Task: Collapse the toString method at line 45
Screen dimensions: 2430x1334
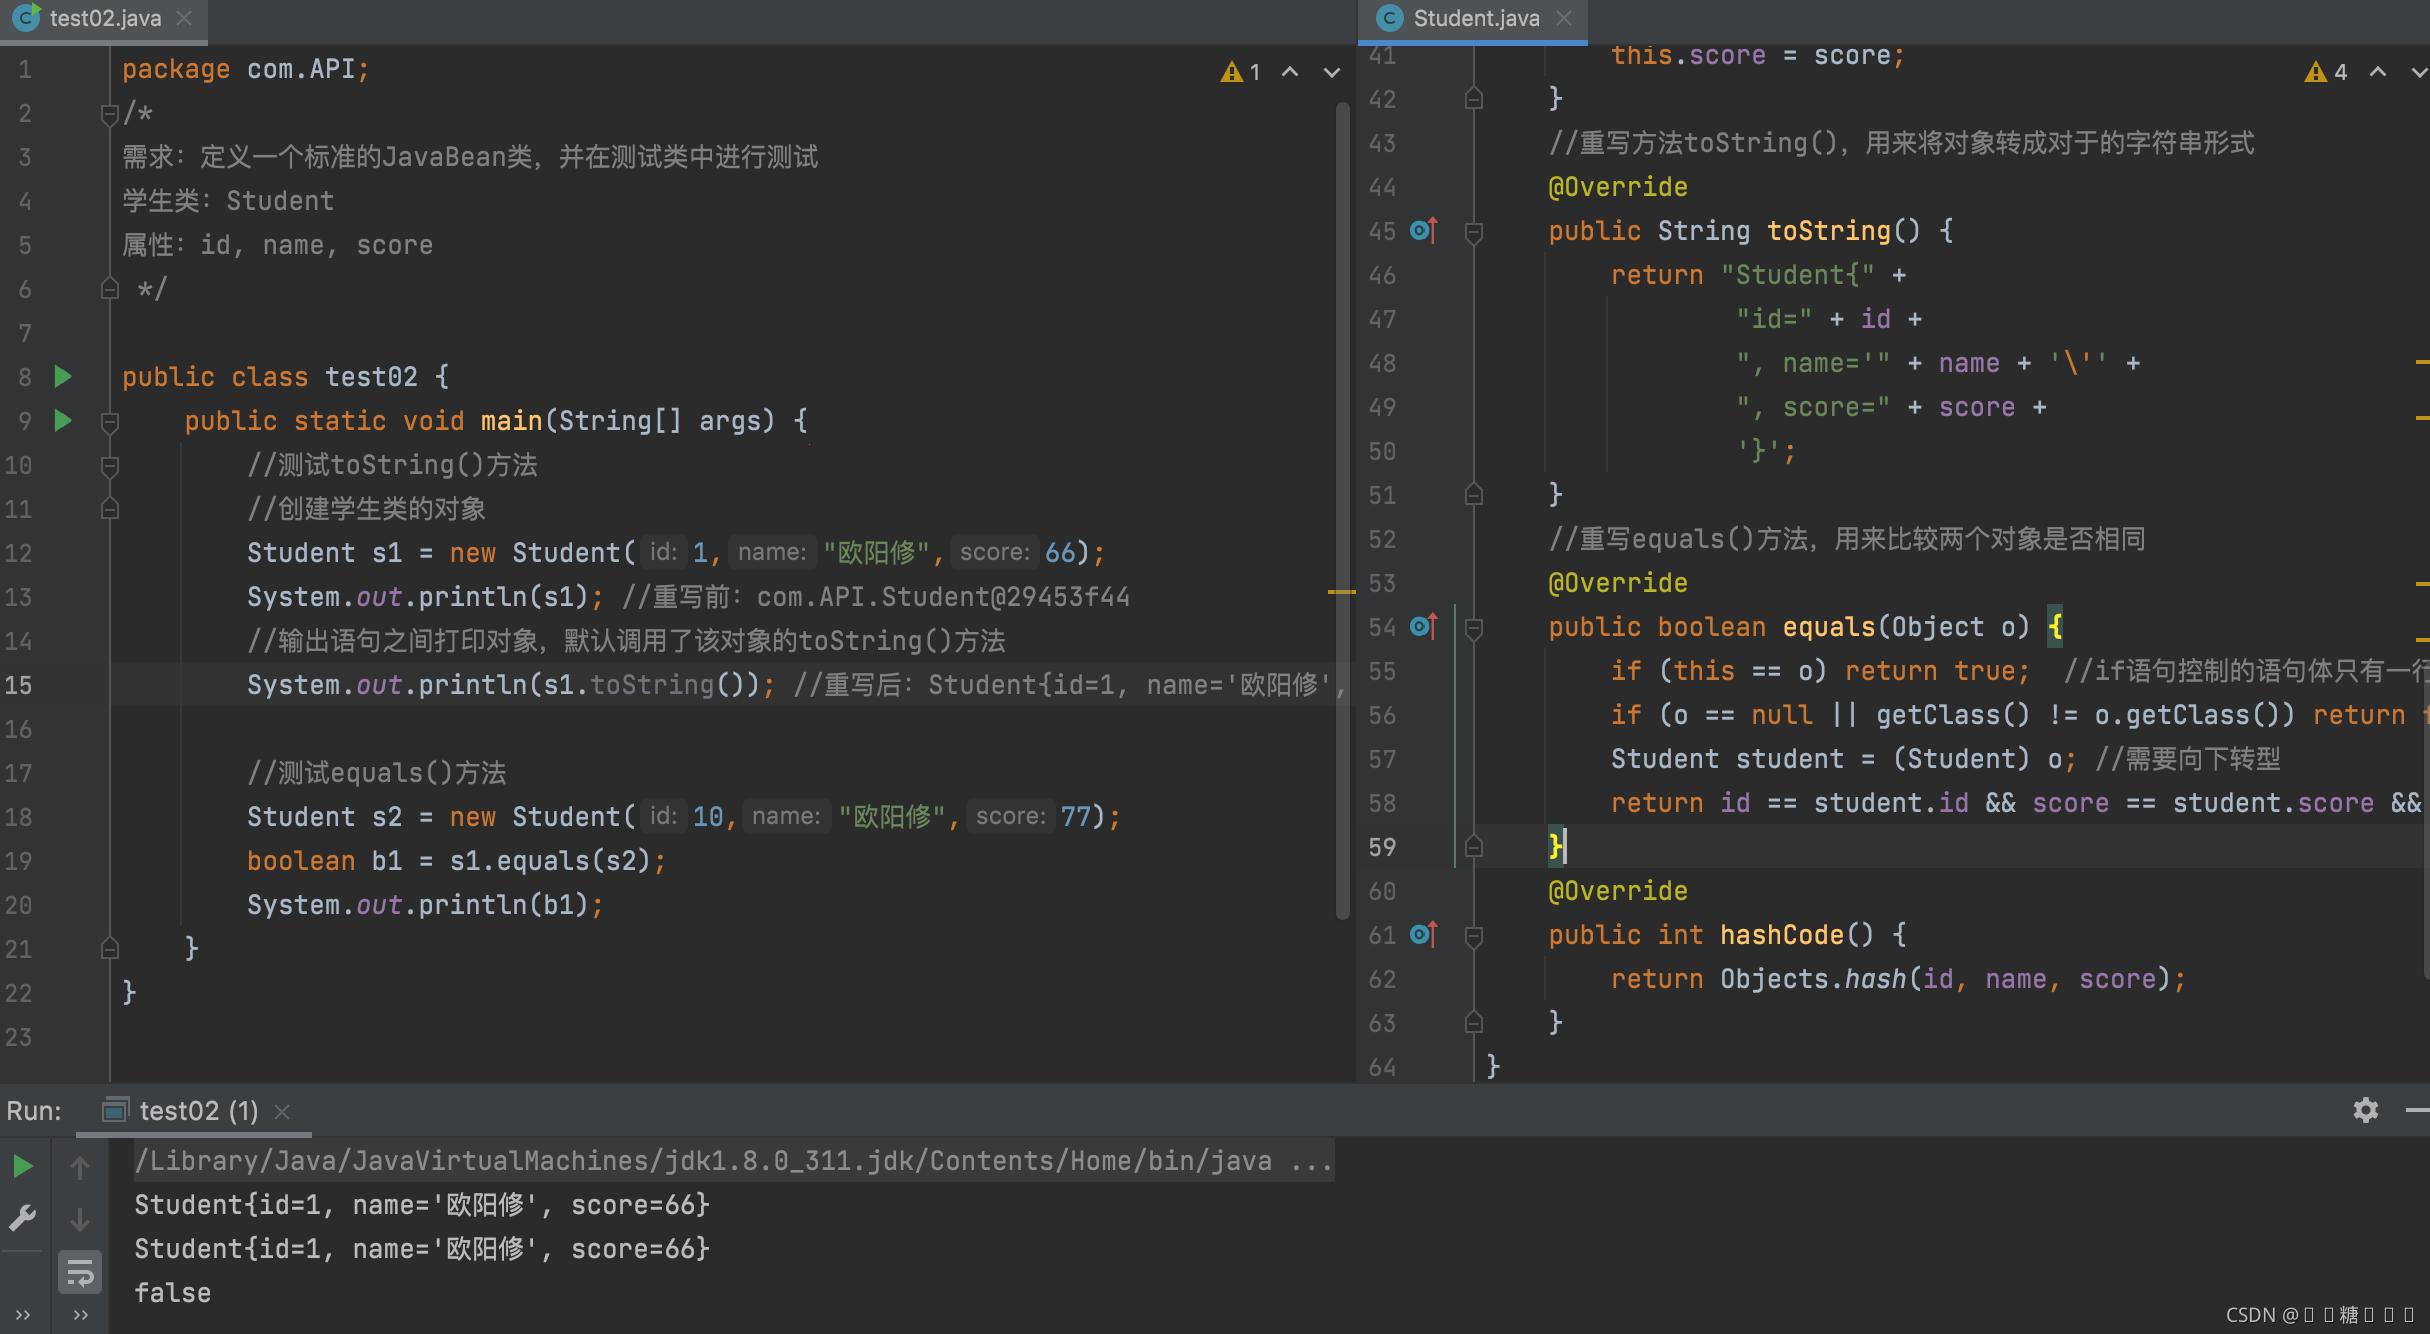Action: pos(1473,233)
